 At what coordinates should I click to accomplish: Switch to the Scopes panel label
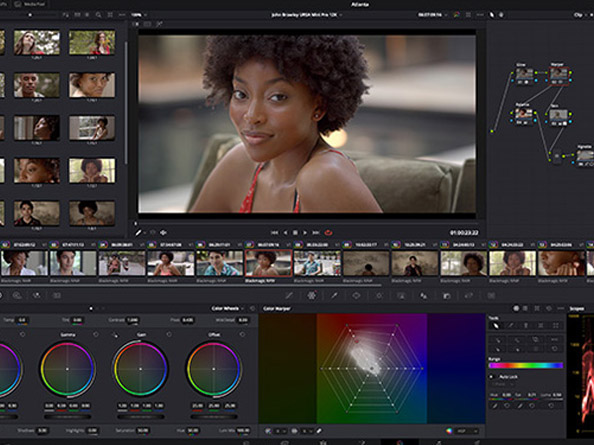(x=577, y=309)
